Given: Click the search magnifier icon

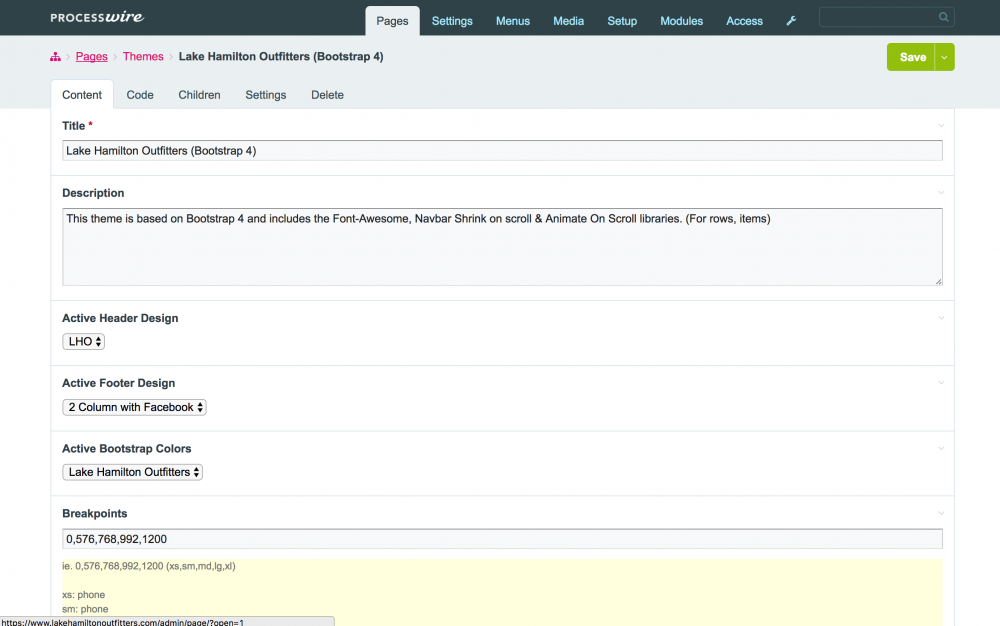Looking at the screenshot, I should click(943, 17).
